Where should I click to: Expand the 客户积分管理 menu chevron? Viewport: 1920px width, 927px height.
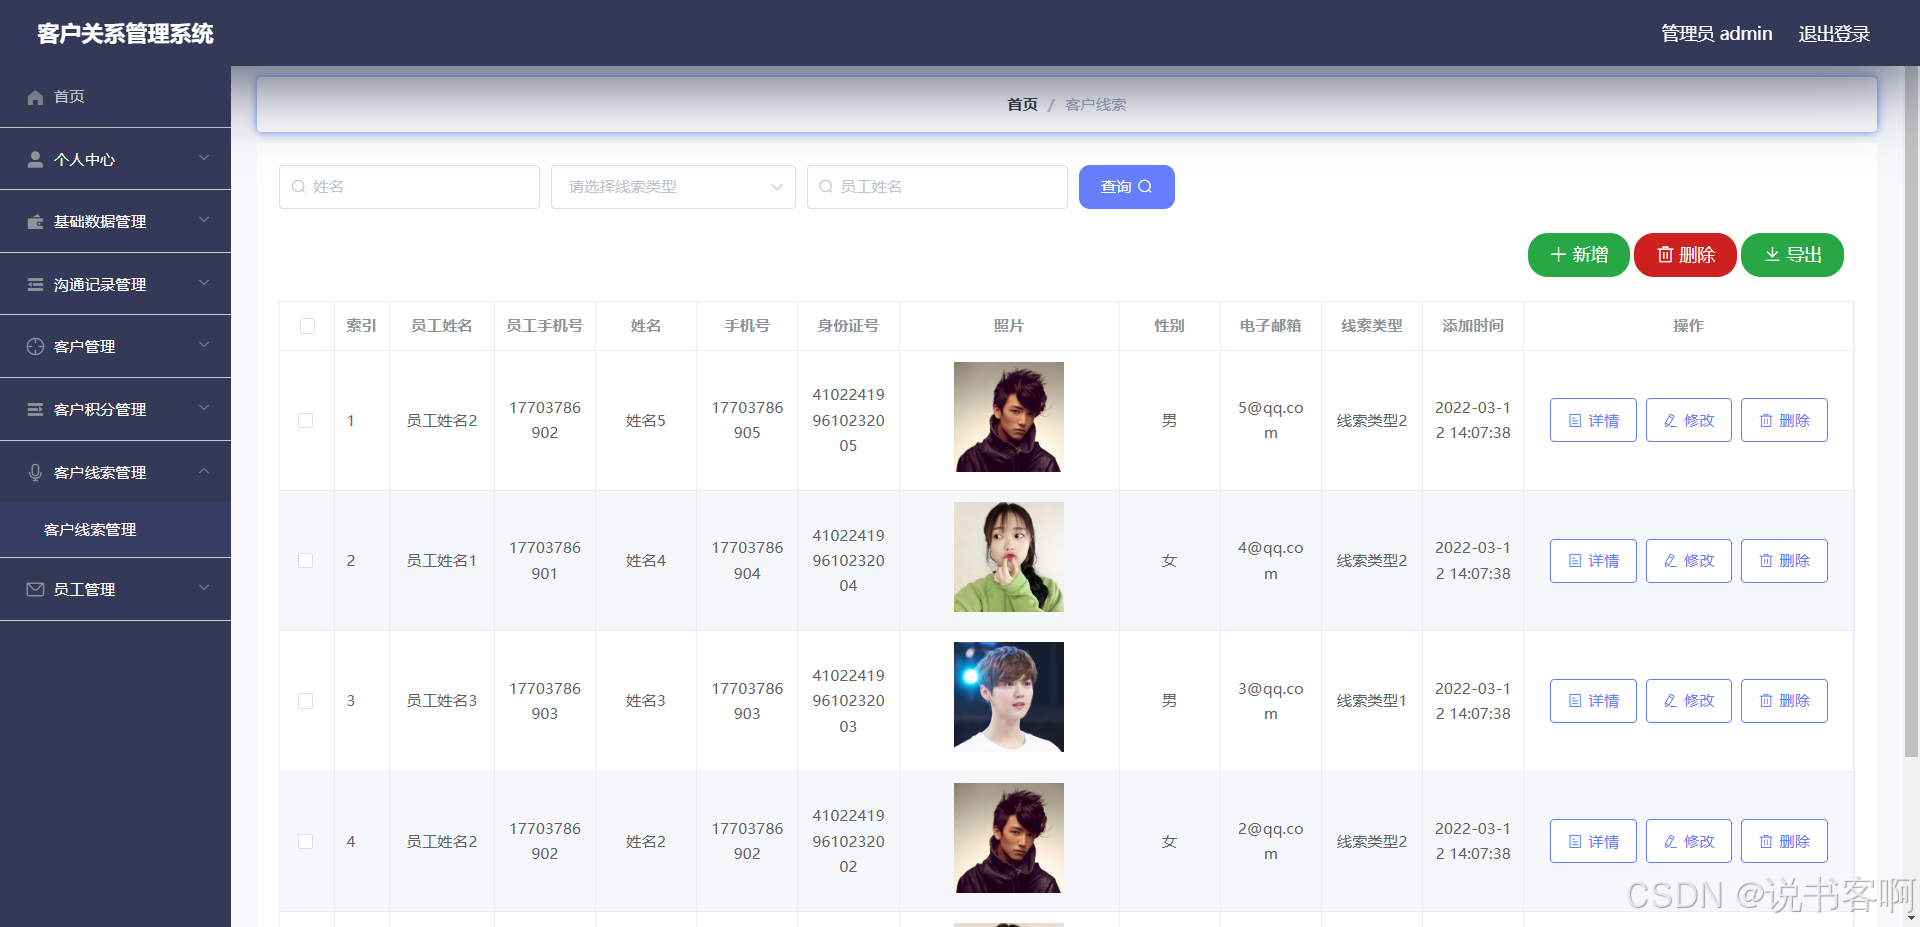point(204,408)
